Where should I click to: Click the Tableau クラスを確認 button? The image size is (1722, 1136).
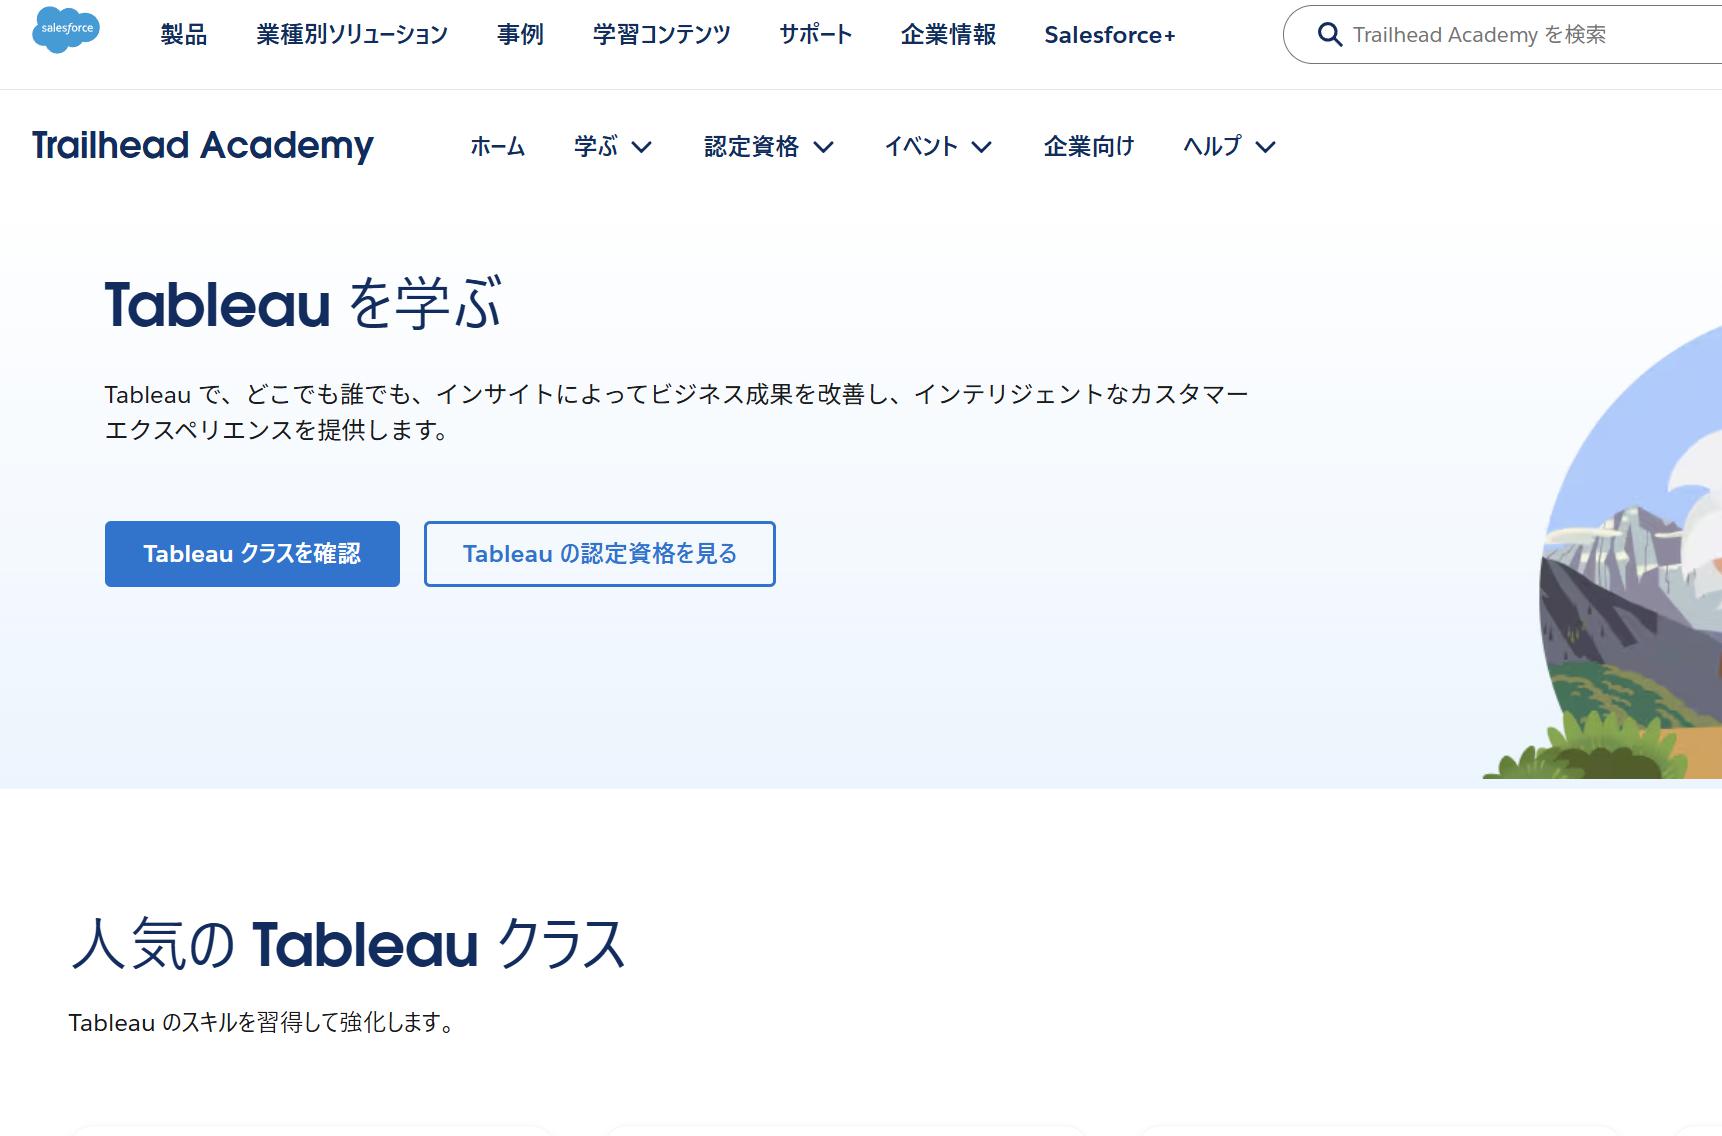click(252, 554)
